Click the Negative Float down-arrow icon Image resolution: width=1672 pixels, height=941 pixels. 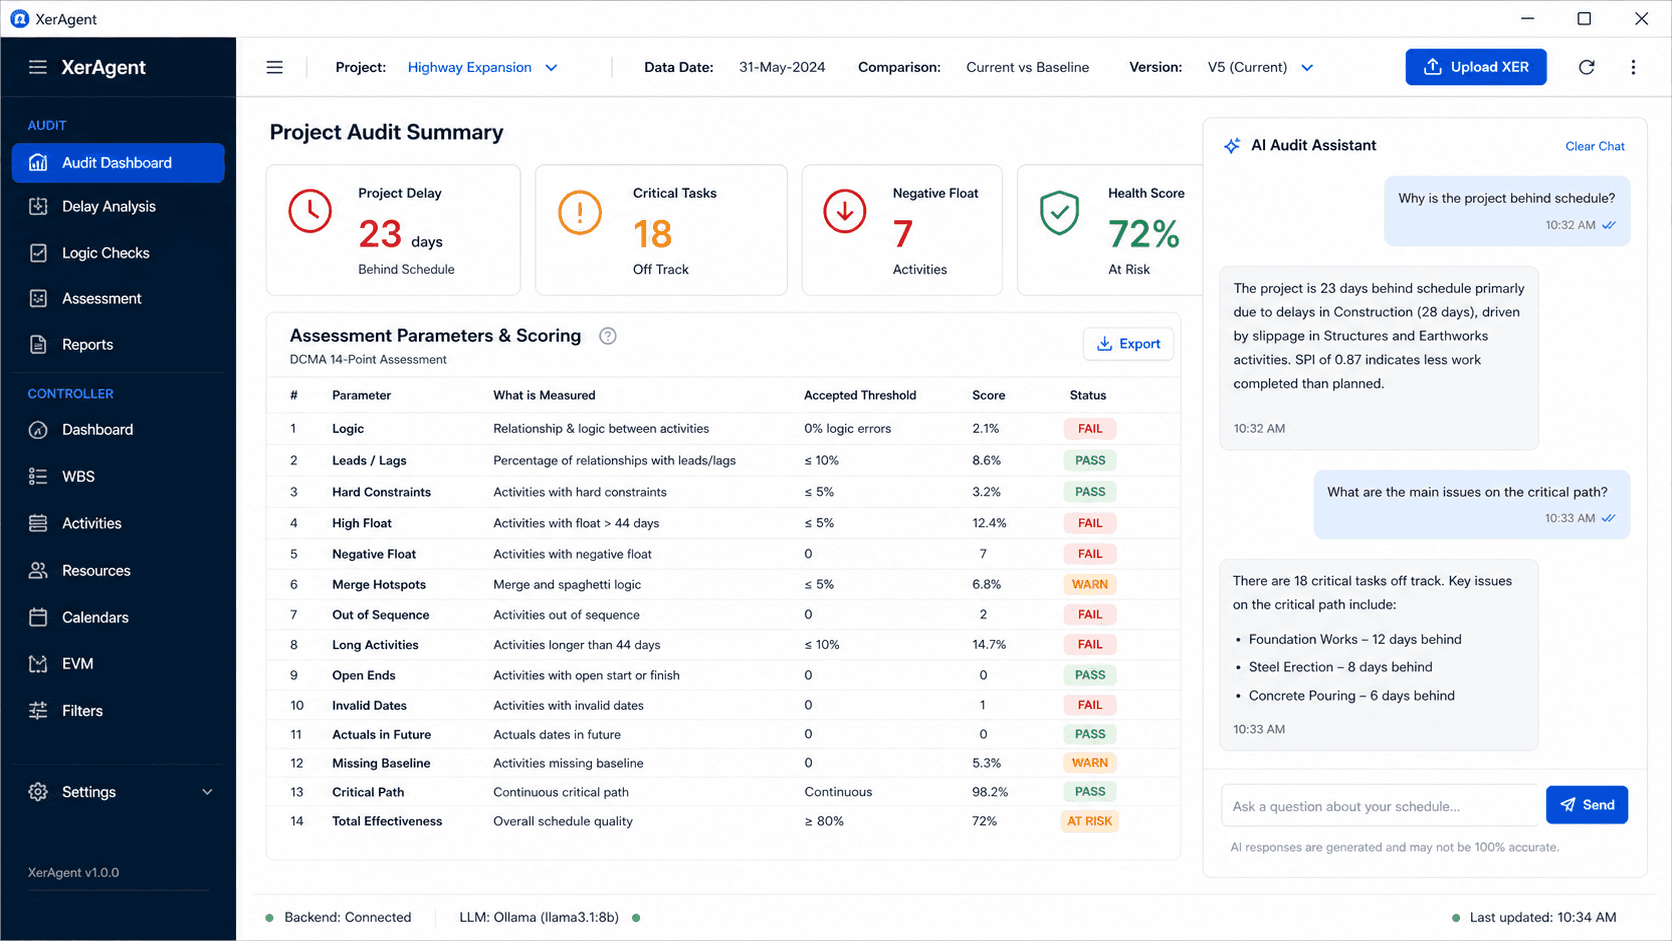click(x=844, y=212)
